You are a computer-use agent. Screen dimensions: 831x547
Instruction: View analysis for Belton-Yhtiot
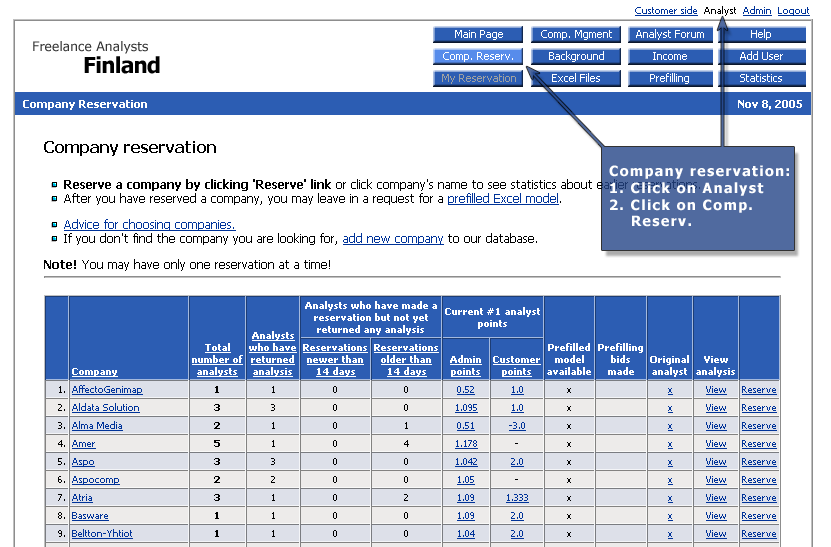point(715,534)
